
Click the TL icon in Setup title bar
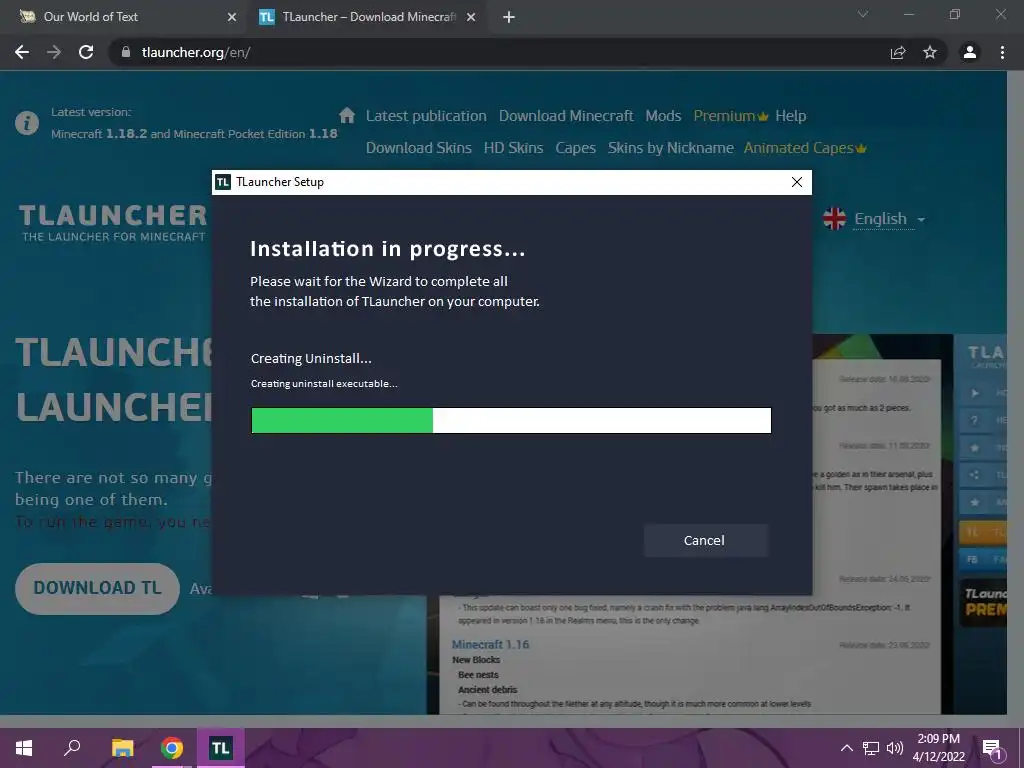click(x=223, y=182)
